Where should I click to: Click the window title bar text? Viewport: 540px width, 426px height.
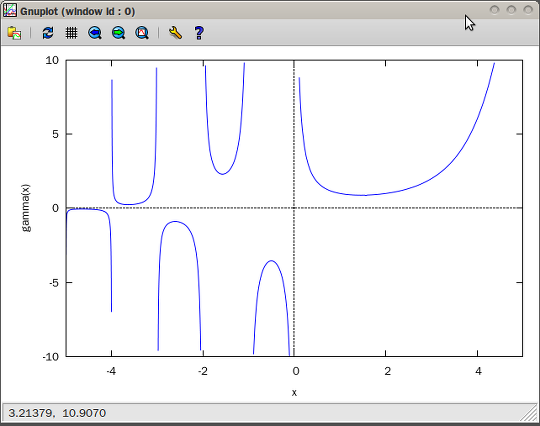[x=77, y=11]
